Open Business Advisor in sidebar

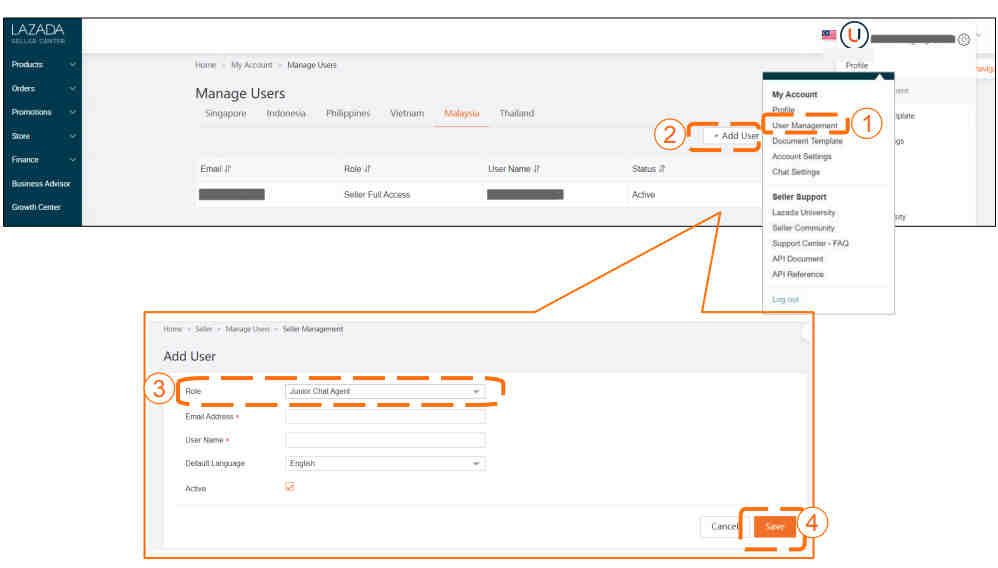click(41, 183)
